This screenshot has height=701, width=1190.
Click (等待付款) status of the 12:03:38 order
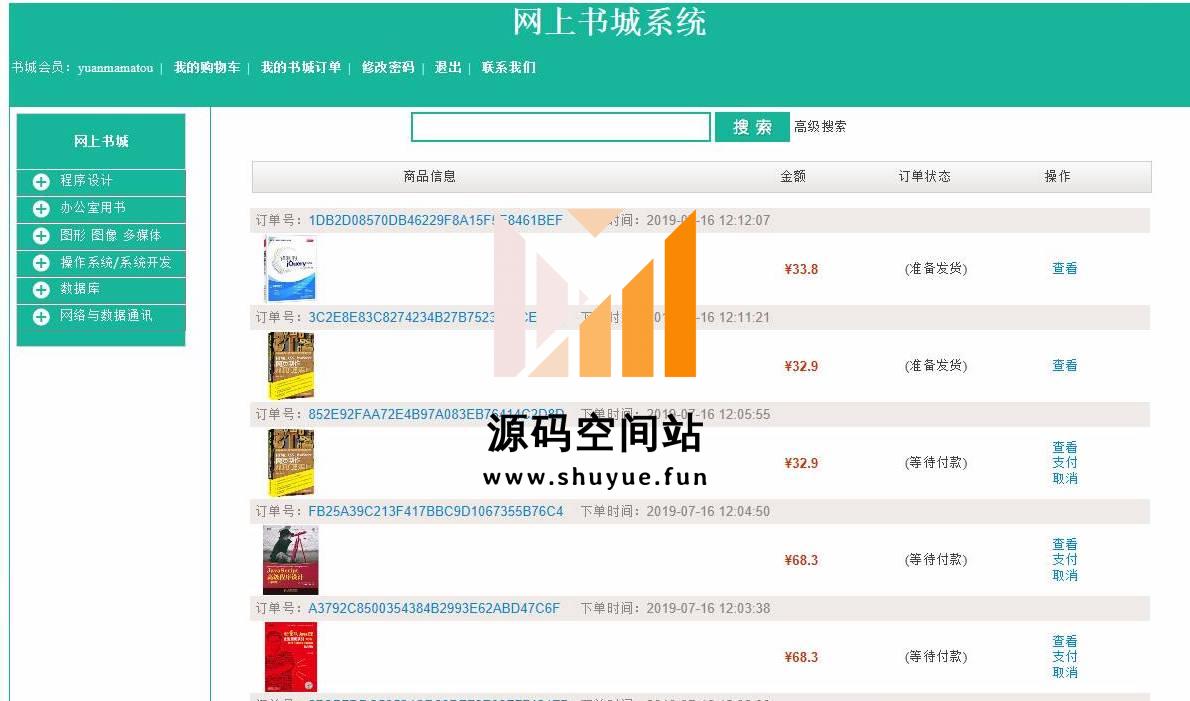coord(936,657)
